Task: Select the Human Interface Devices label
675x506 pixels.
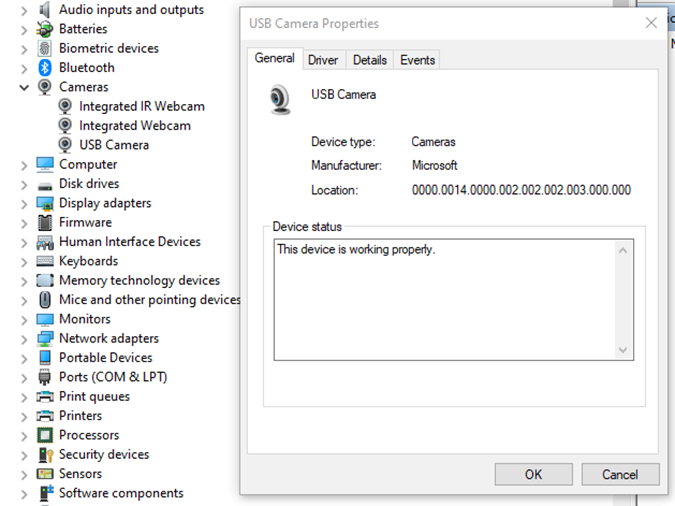Action: click(x=130, y=242)
